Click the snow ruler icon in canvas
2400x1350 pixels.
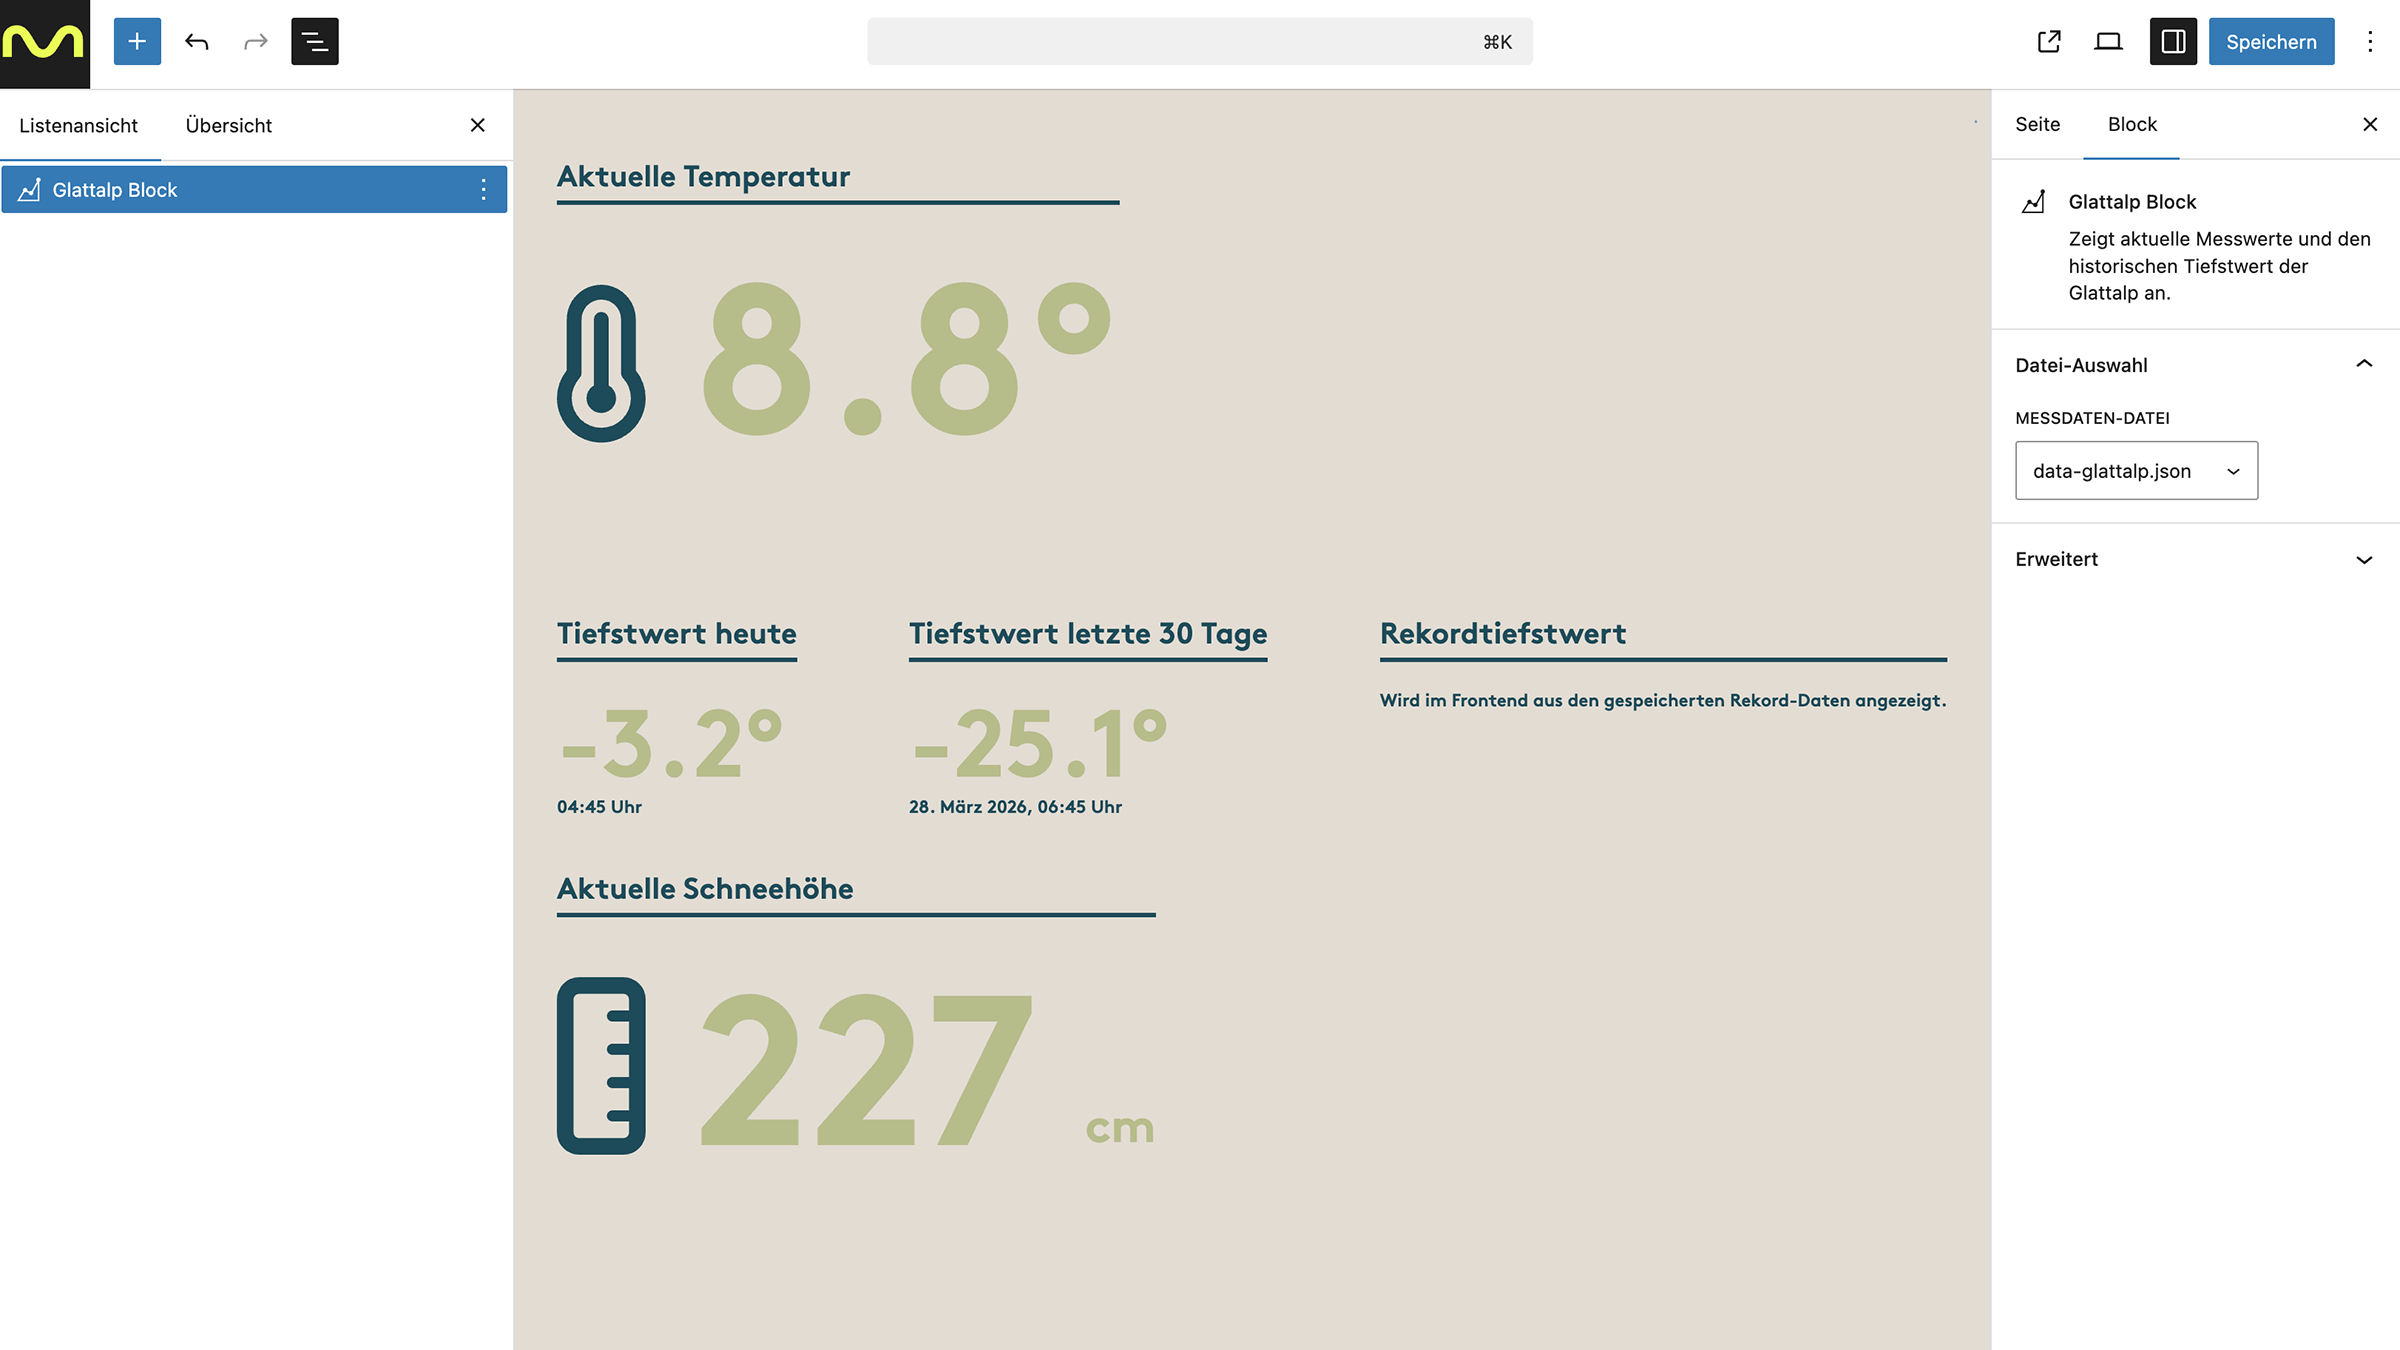pos(601,1066)
